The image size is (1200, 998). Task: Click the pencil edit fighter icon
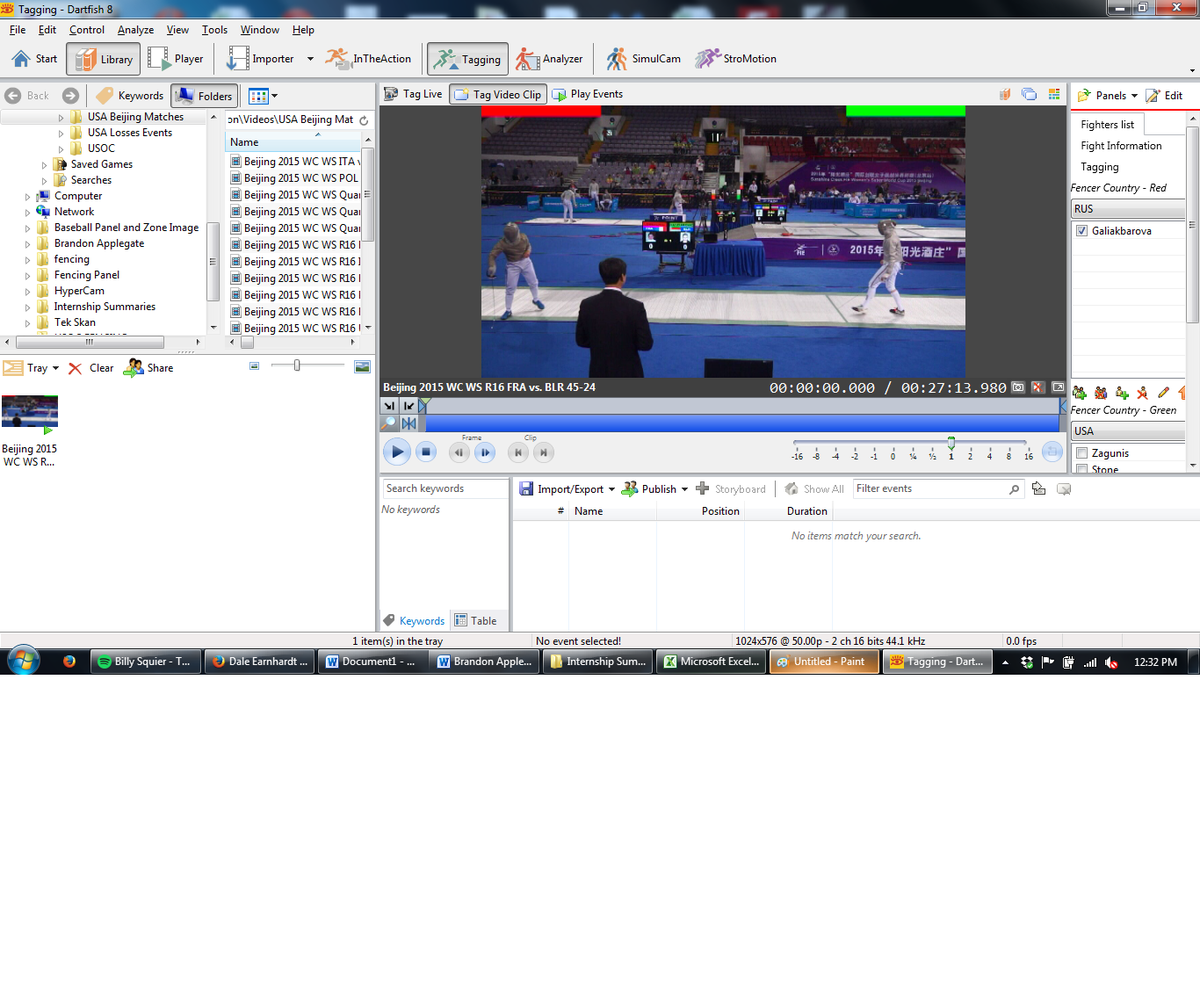point(1163,393)
